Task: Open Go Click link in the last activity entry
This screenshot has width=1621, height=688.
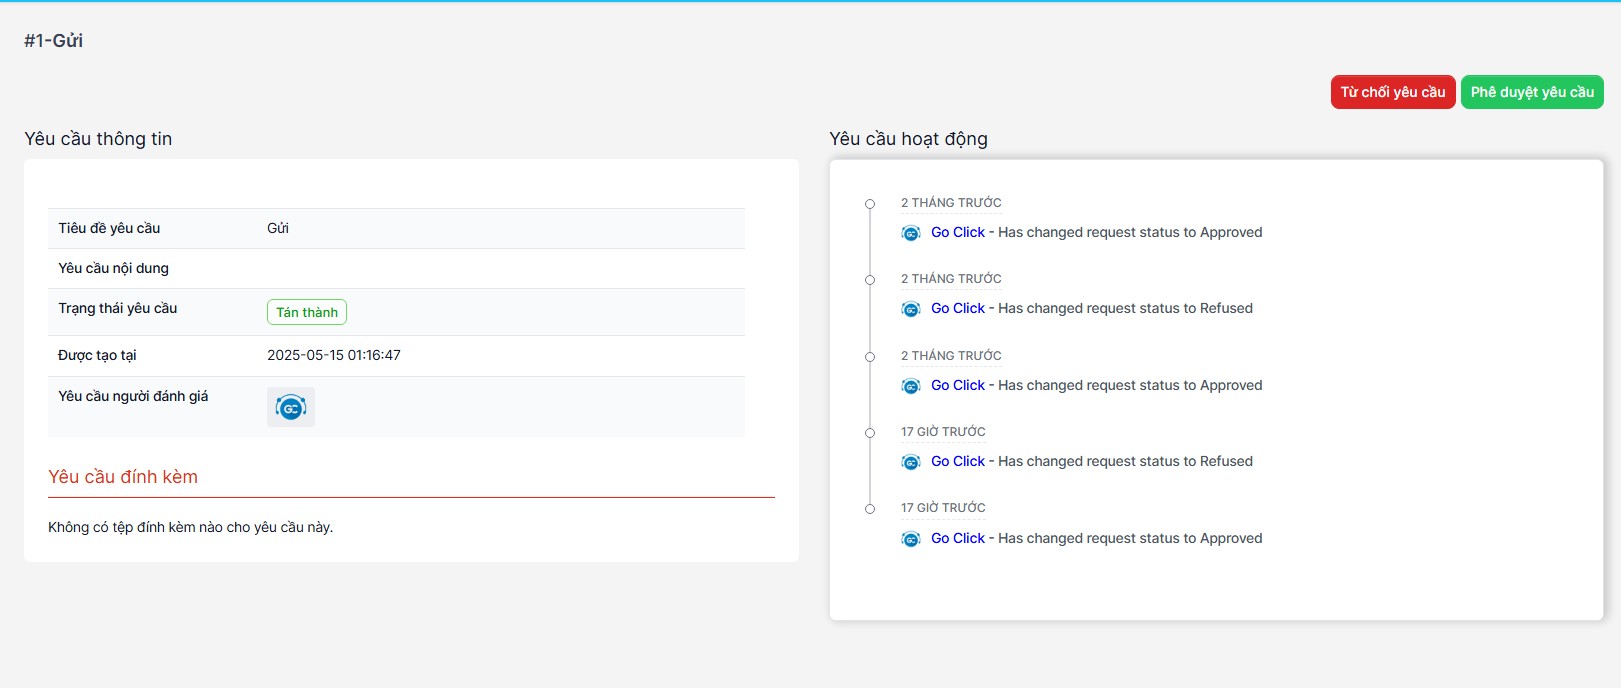Action: [957, 538]
